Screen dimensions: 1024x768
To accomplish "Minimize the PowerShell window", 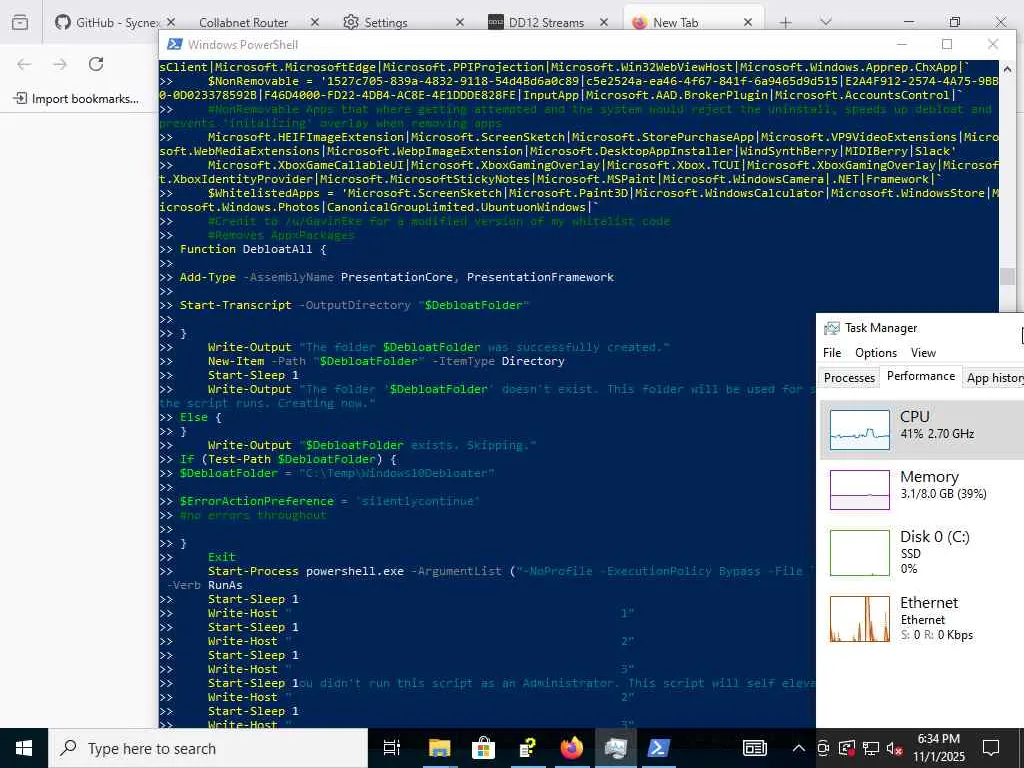I will point(902,44).
